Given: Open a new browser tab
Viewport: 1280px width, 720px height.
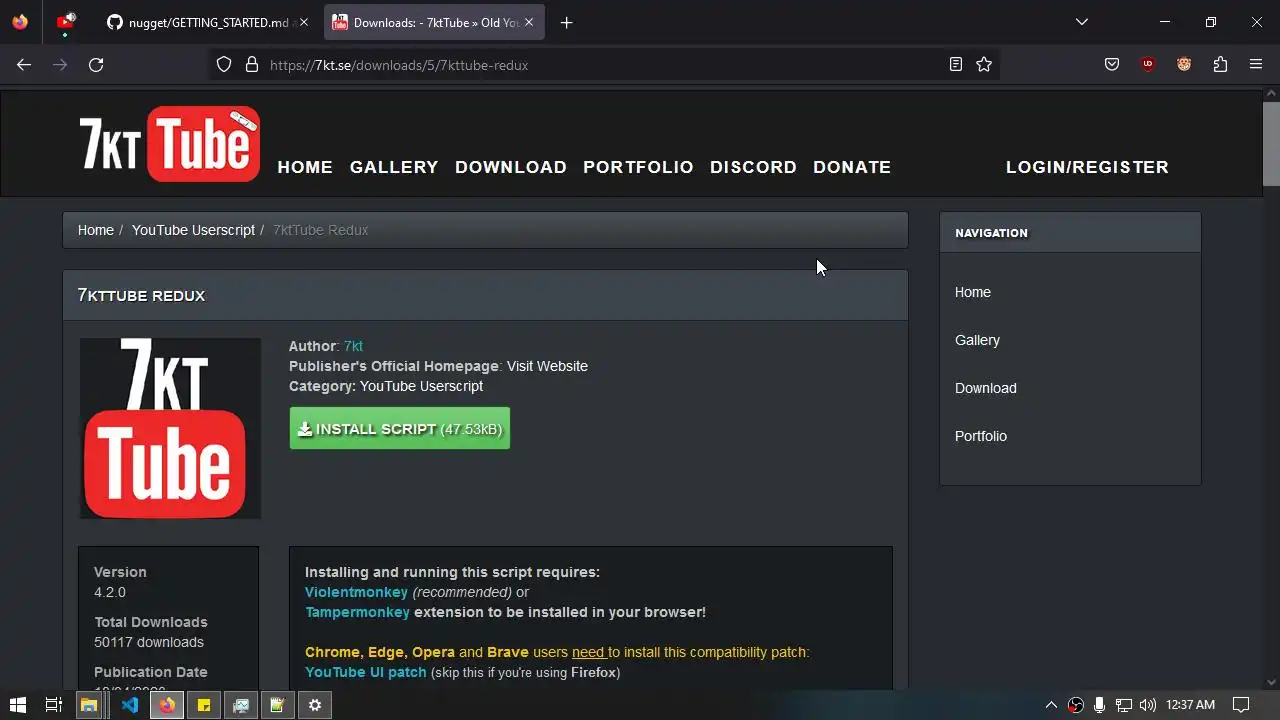Looking at the screenshot, I should coord(567,22).
